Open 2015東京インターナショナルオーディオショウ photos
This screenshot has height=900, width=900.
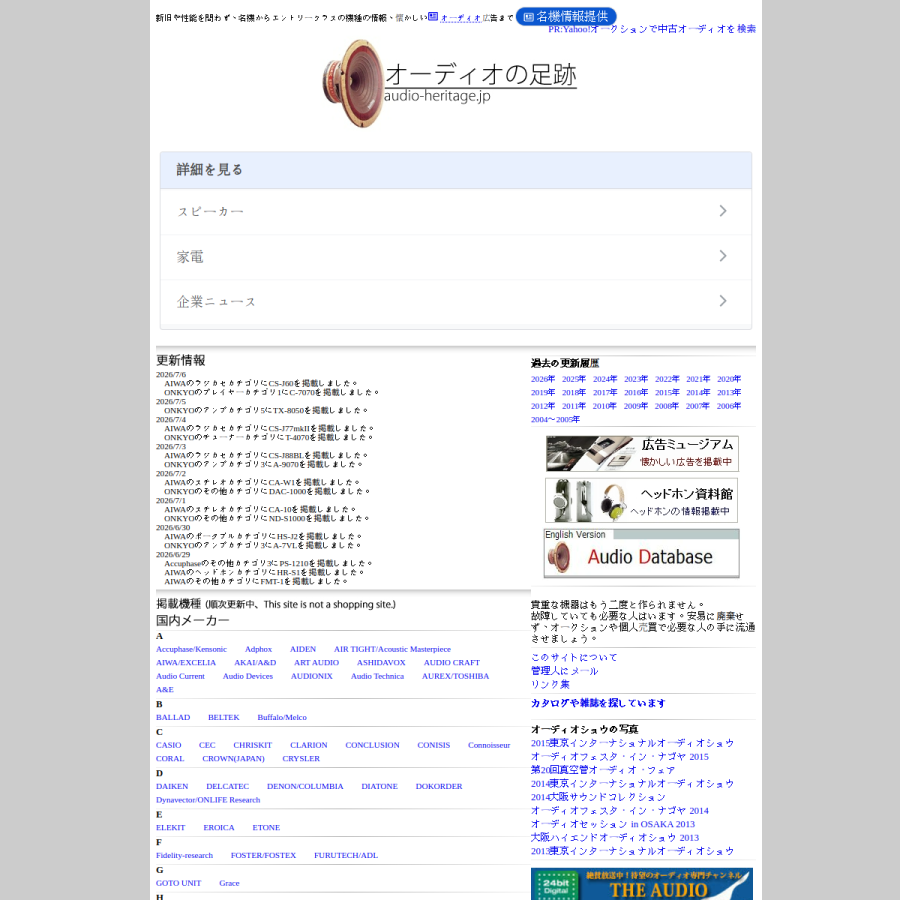(632, 743)
